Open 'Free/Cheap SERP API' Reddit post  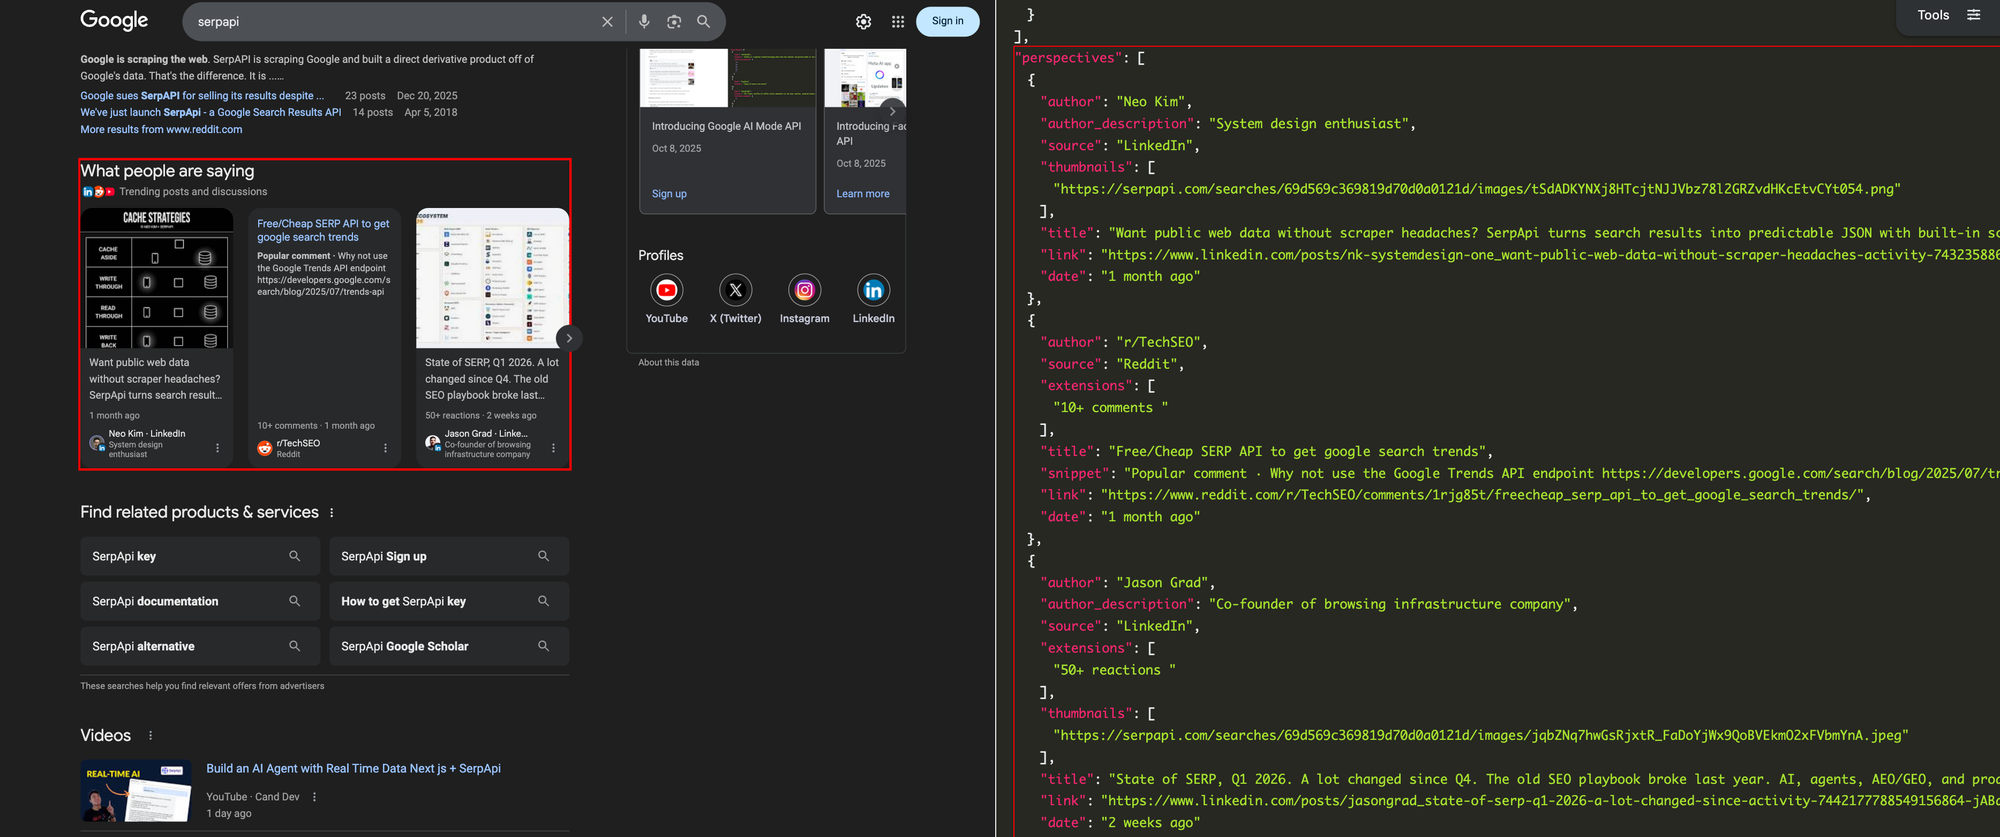click(323, 230)
